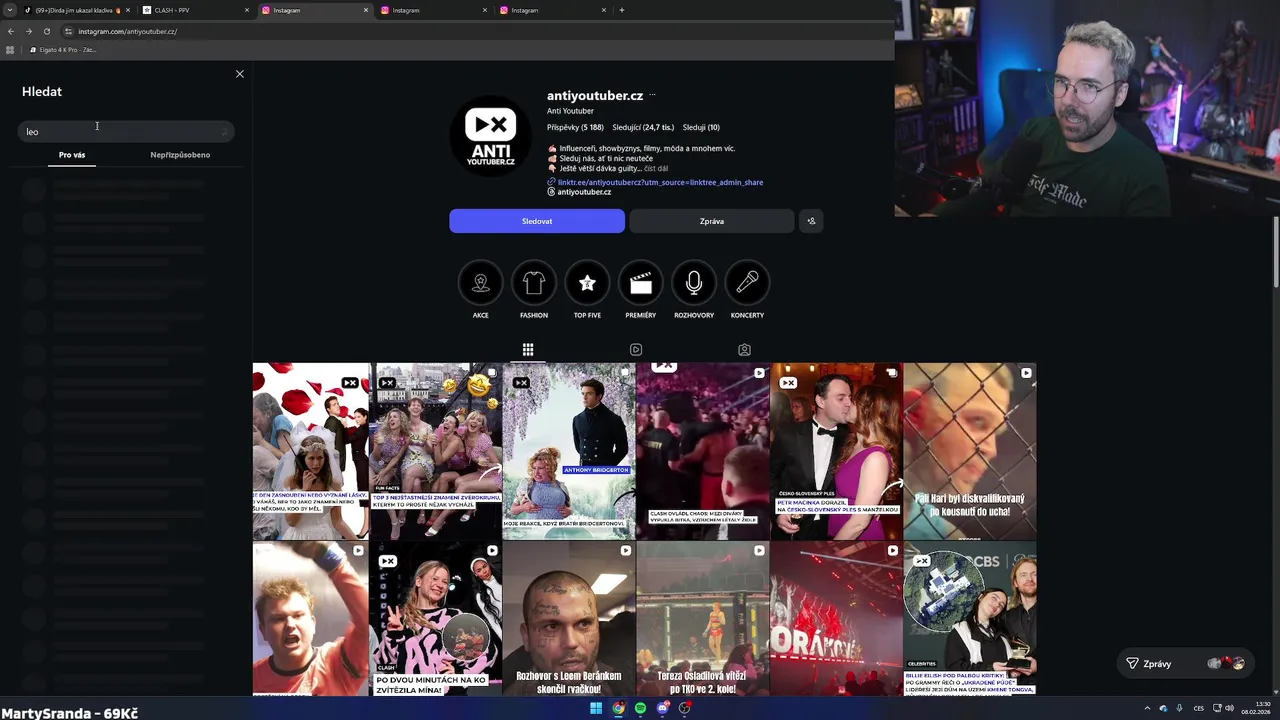1280x720 pixels.
Task: Close the "CLASH - PPV" browser tab
Action: click(247, 10)
